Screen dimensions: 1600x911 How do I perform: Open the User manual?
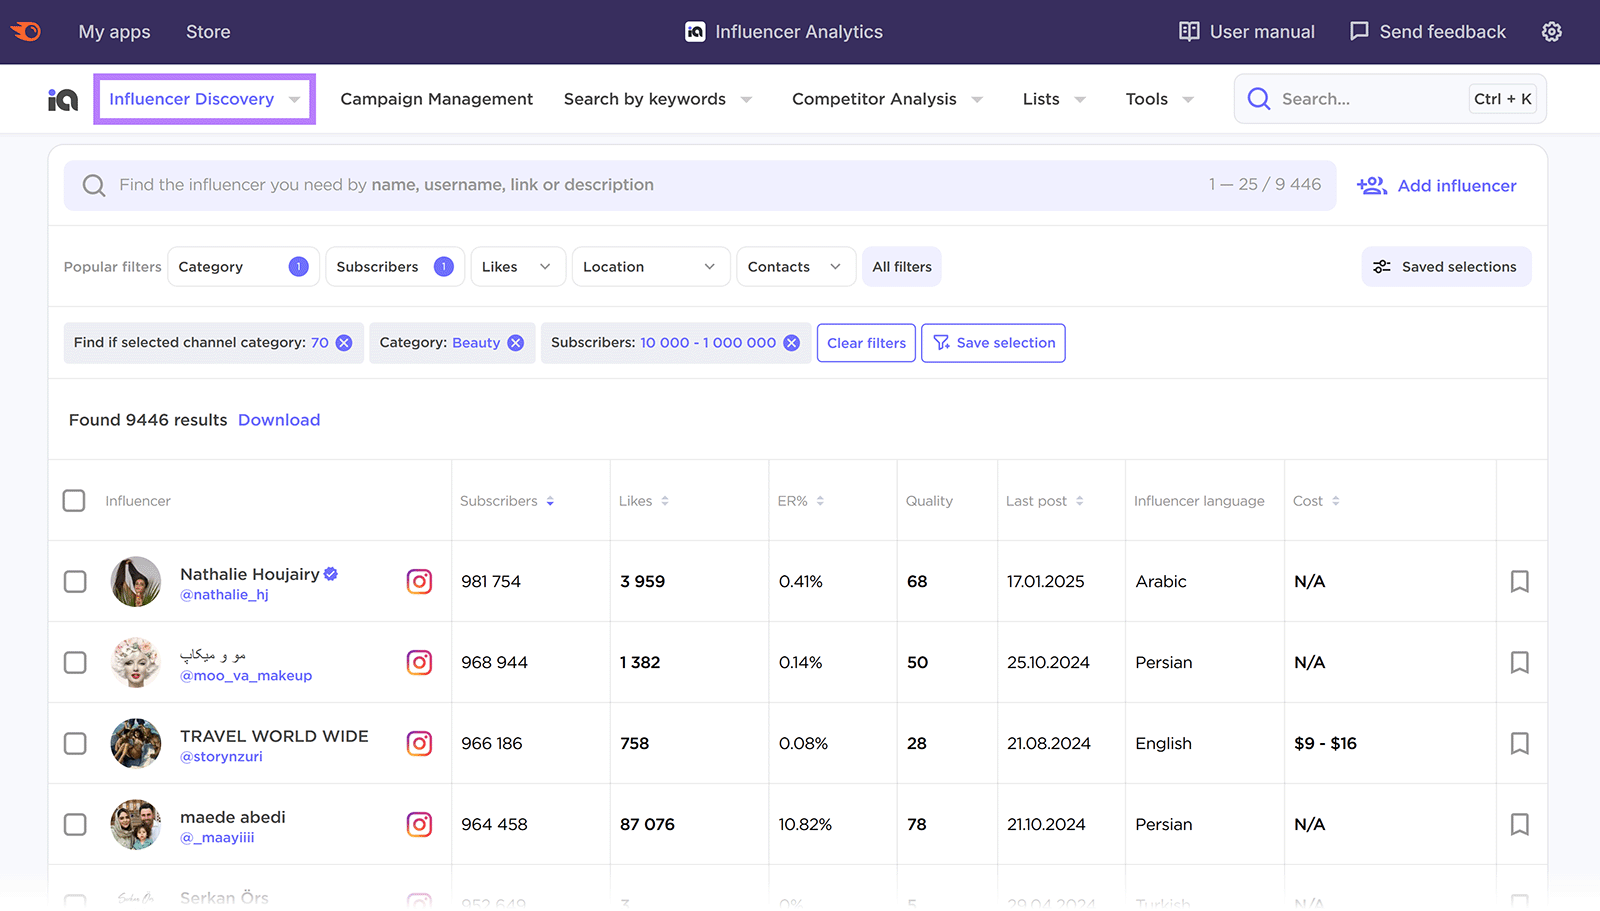[x=1246, y=31]
